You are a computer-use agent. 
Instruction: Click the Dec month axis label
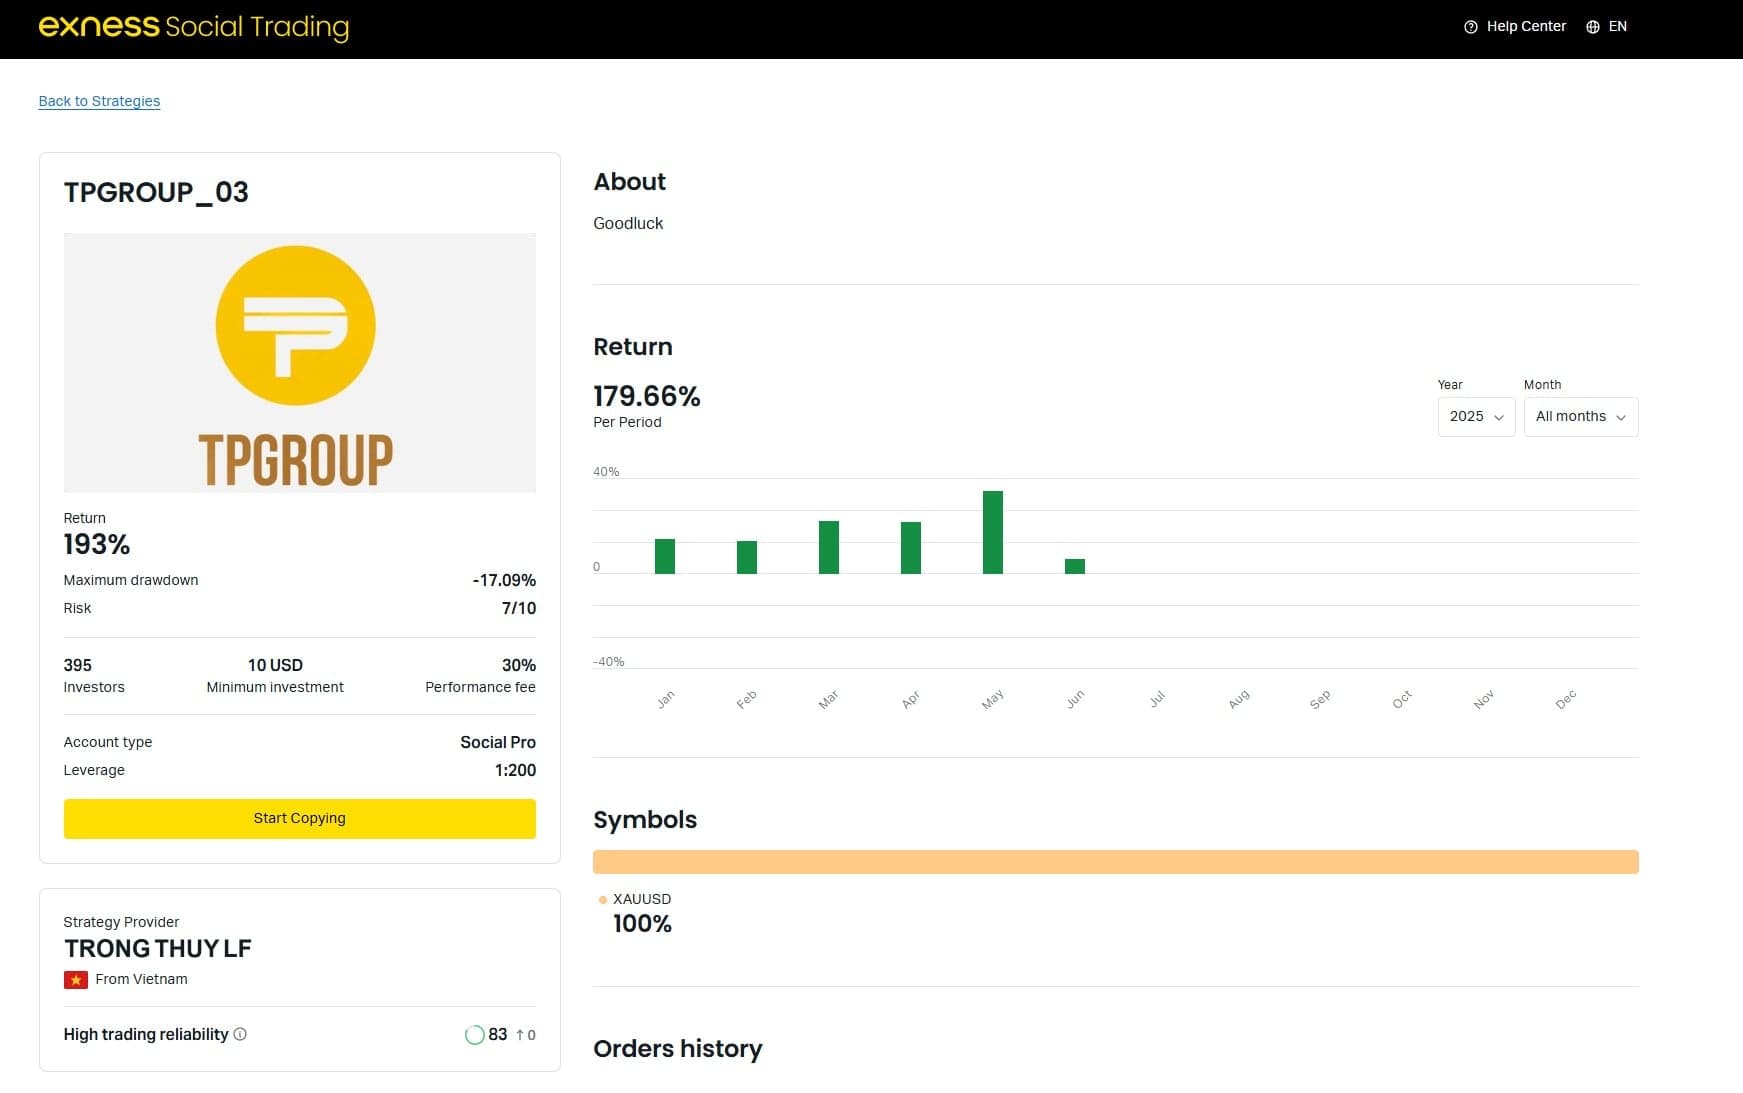[1566, 700]
